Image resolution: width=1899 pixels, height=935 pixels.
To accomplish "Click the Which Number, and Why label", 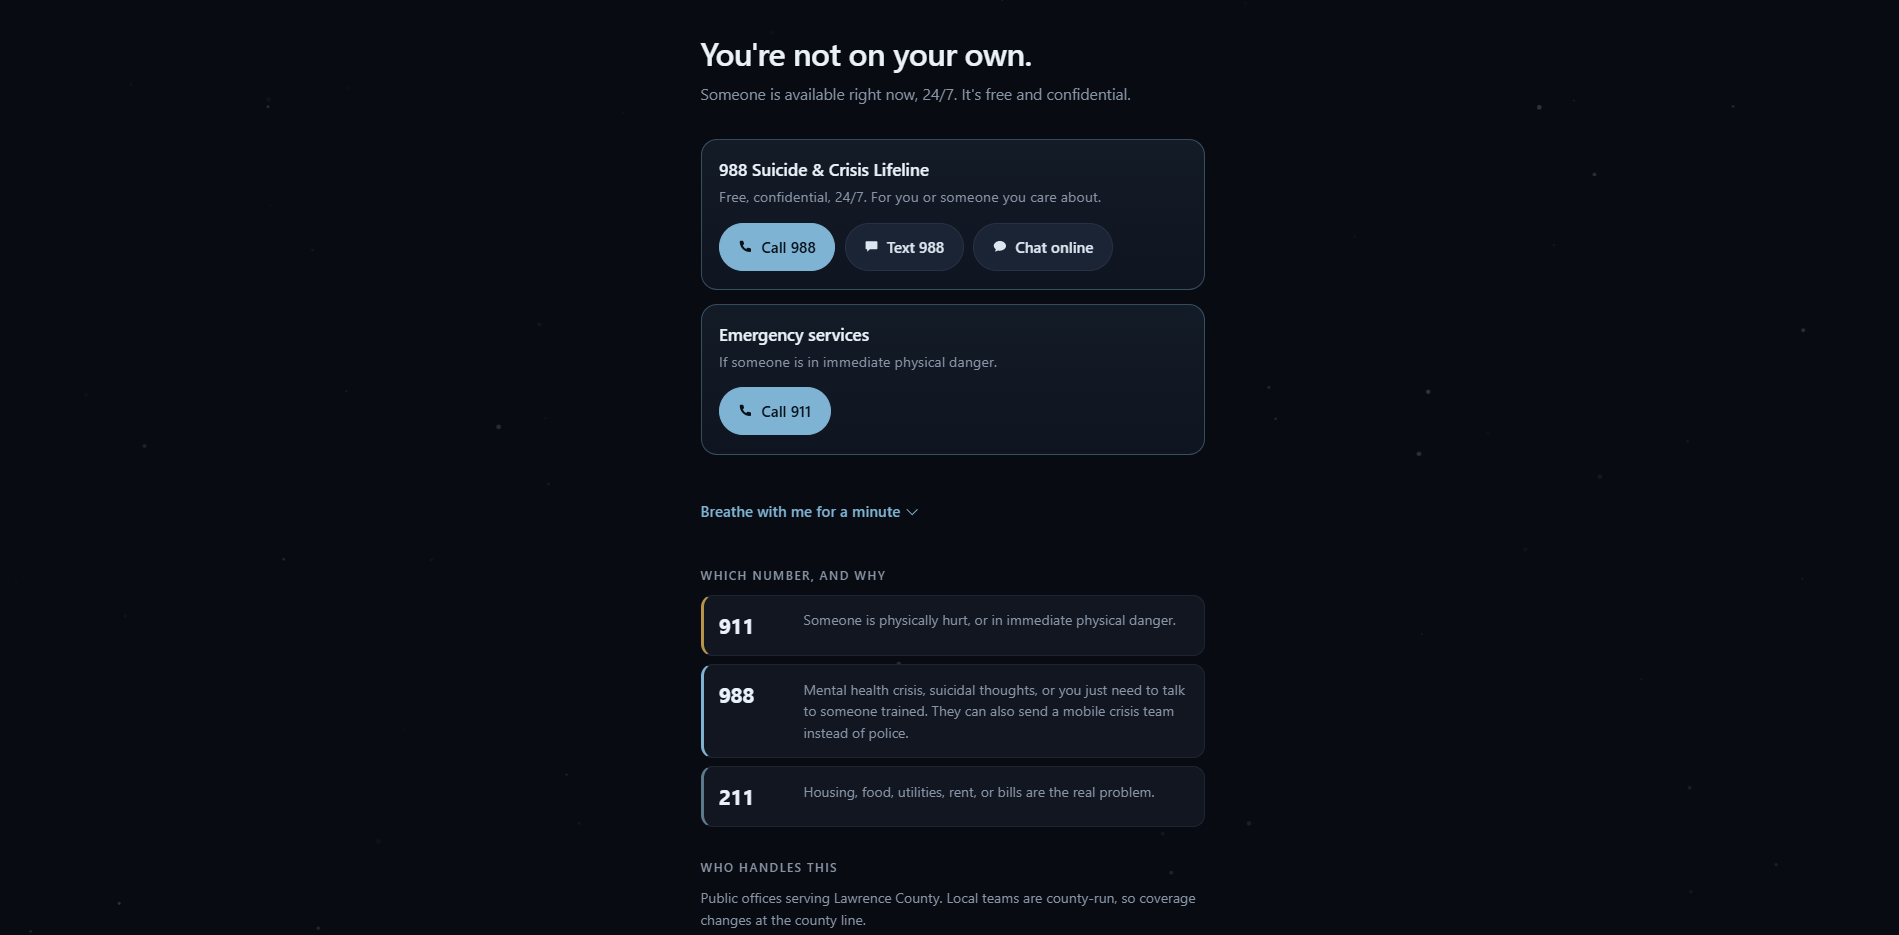I will pos(792,575).
